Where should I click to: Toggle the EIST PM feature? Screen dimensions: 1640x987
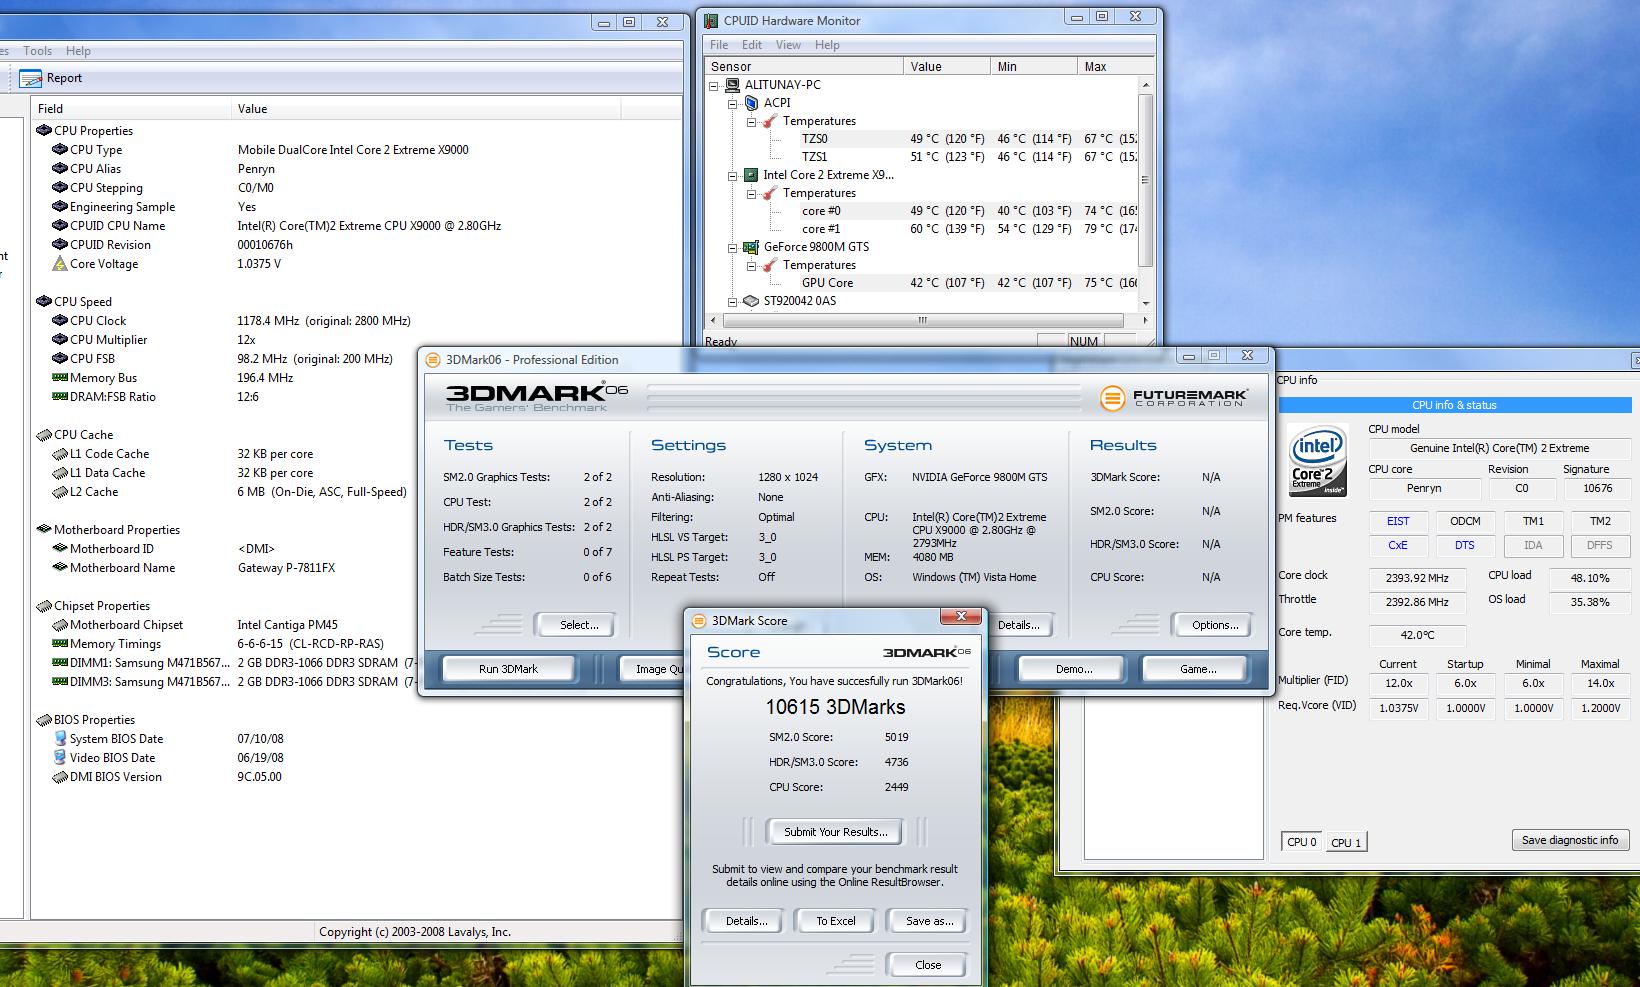point(1398,522)
